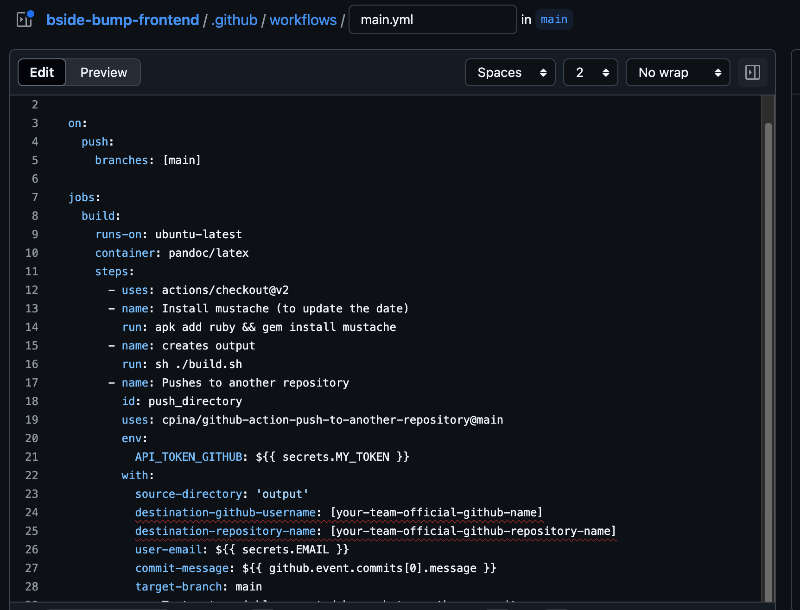The height and width of the screenshot is (610, 800).
Task: Click the main branch label
Action: pos(554,19)
